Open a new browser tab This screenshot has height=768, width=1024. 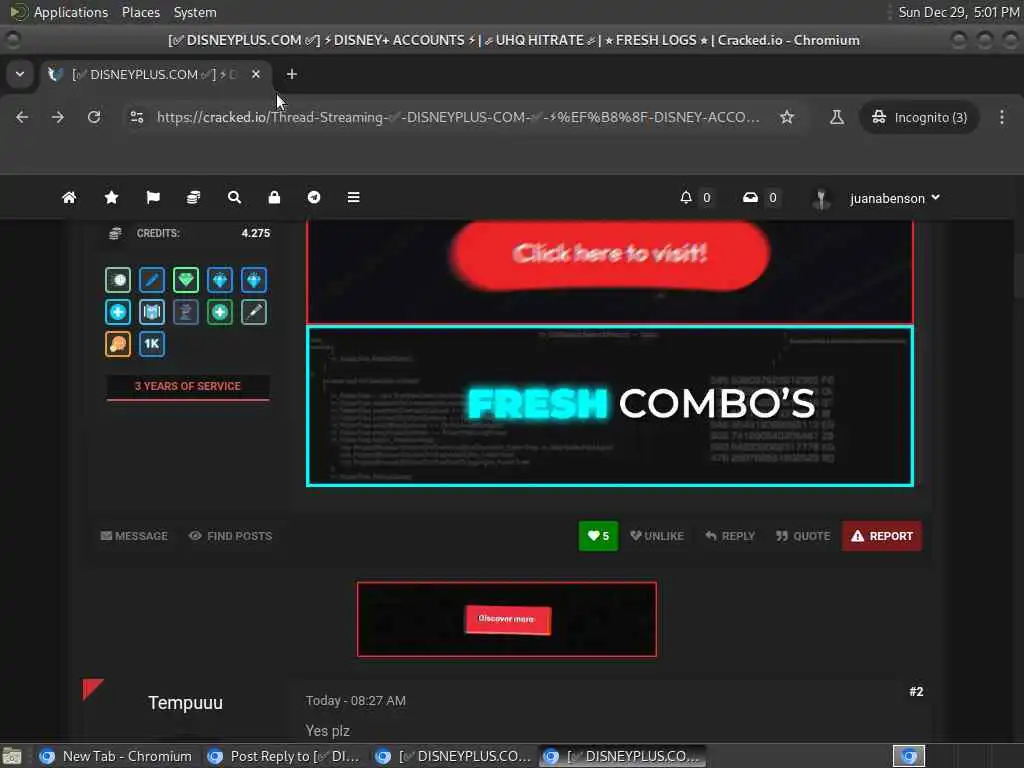292,74
